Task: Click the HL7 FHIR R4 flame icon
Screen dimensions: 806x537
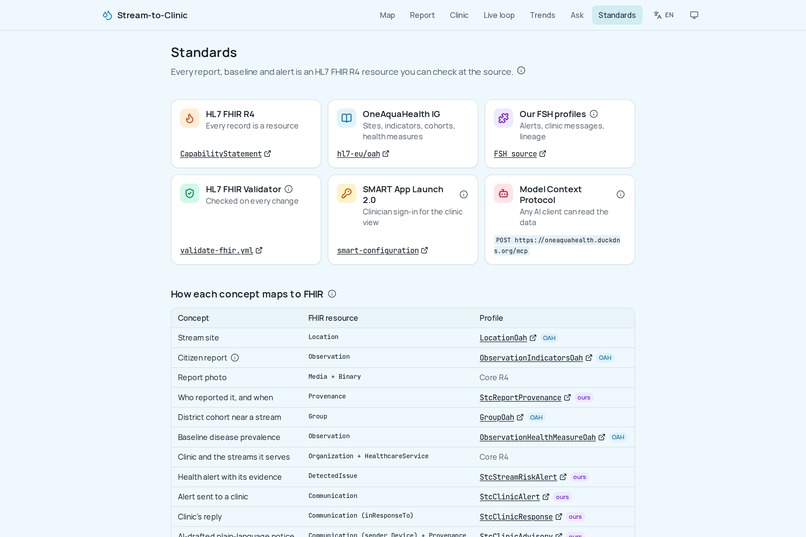Action: click(x=190, y=118)
